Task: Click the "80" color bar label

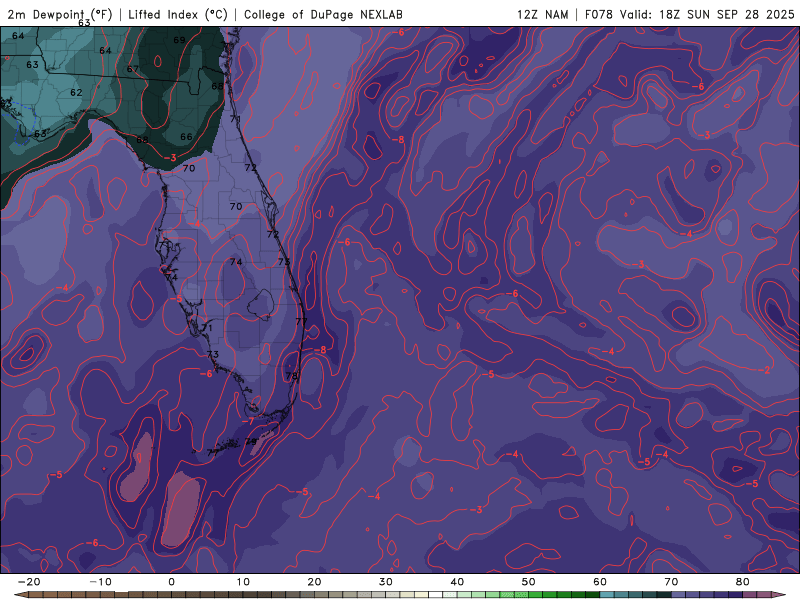Action: 743,582
